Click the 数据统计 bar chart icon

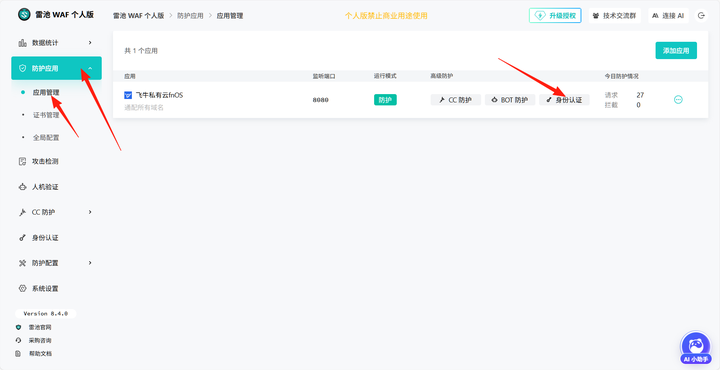[x=22, y=43]
